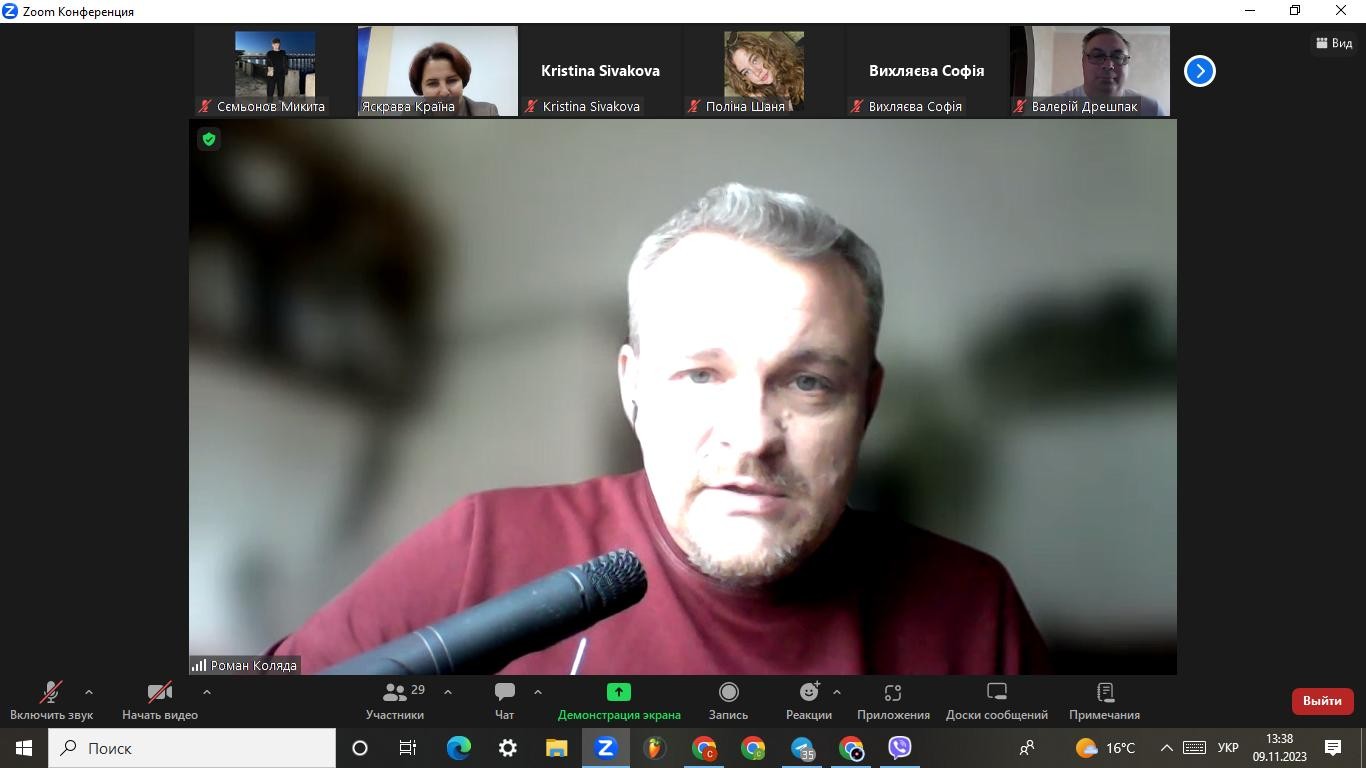Open Примечания notes
Viewport: 1366px width, 768px height.
tap(1104, 701)
